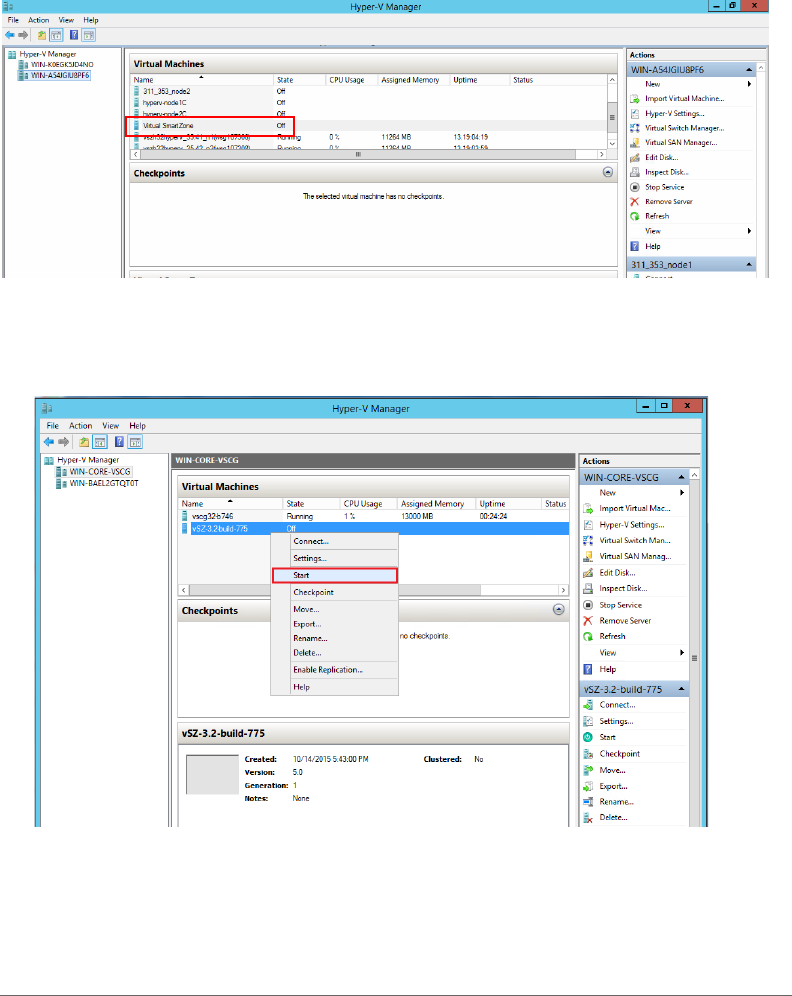The width and height of the screenshot is (792, 996).
Task: Click blue Help icon in WIN-A54JGIU8PF6 window toolbar
Action: 74,35
